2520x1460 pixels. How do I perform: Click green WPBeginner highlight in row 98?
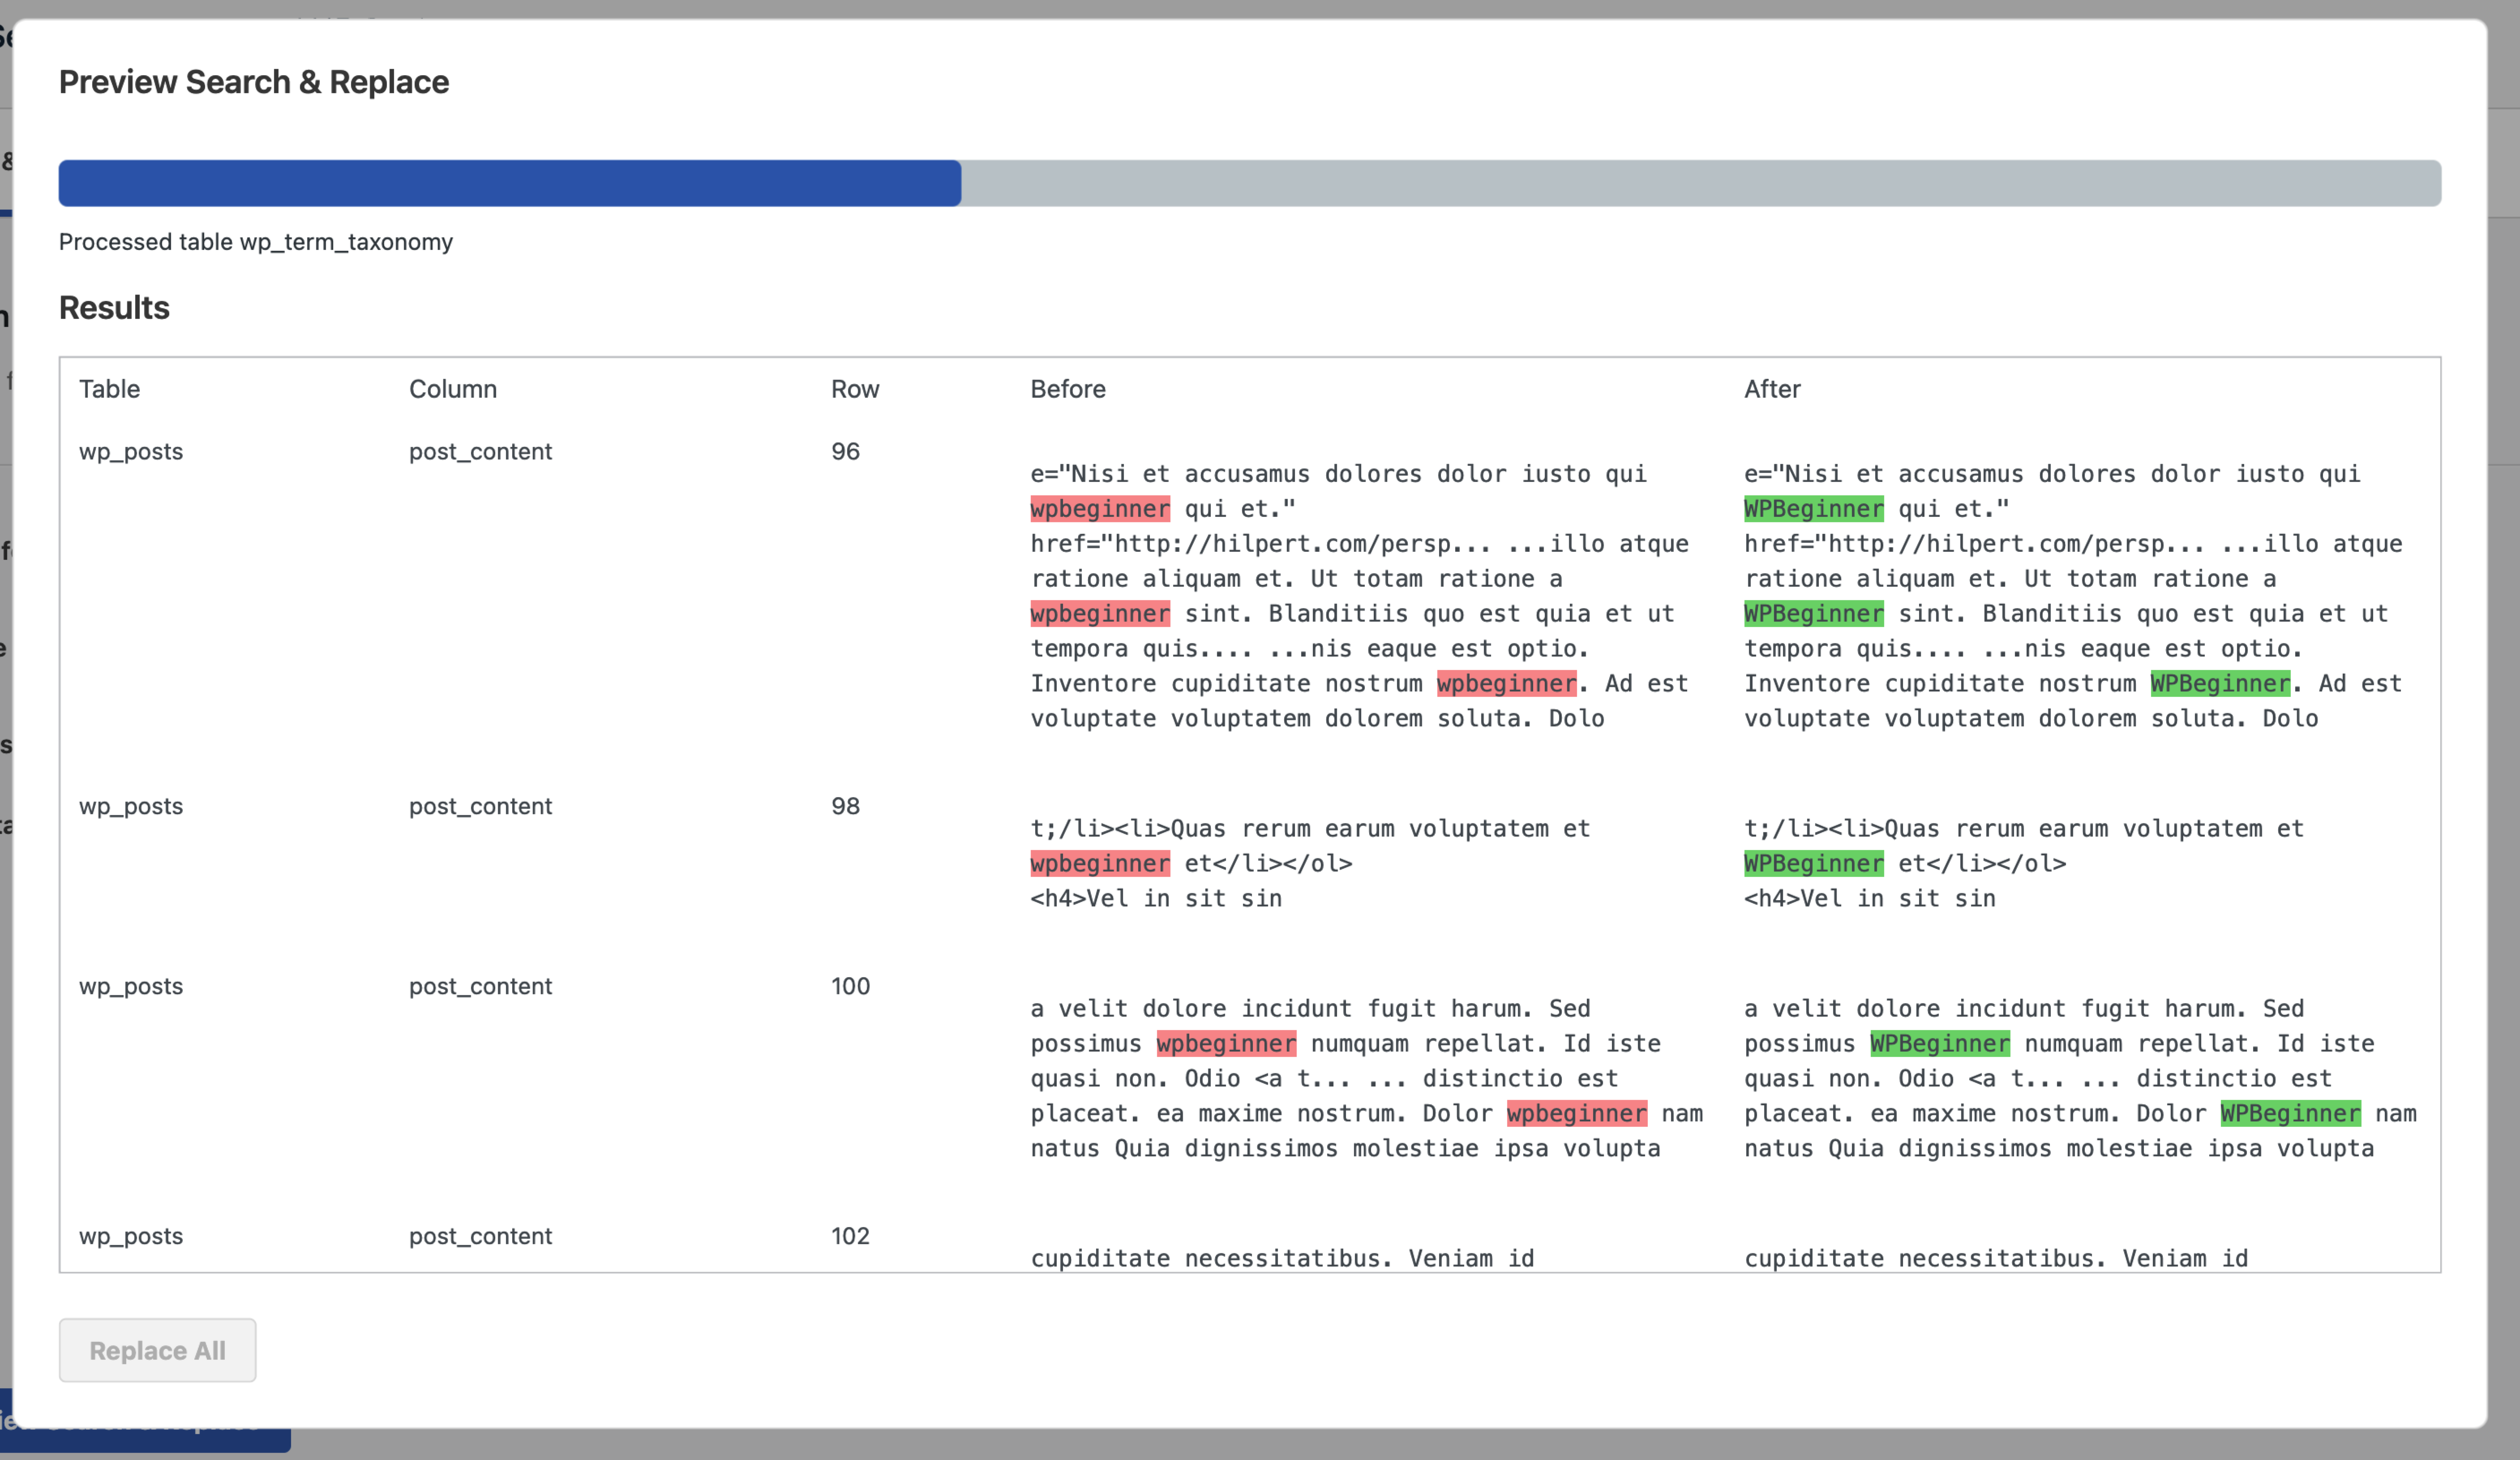click(1813, 863)
